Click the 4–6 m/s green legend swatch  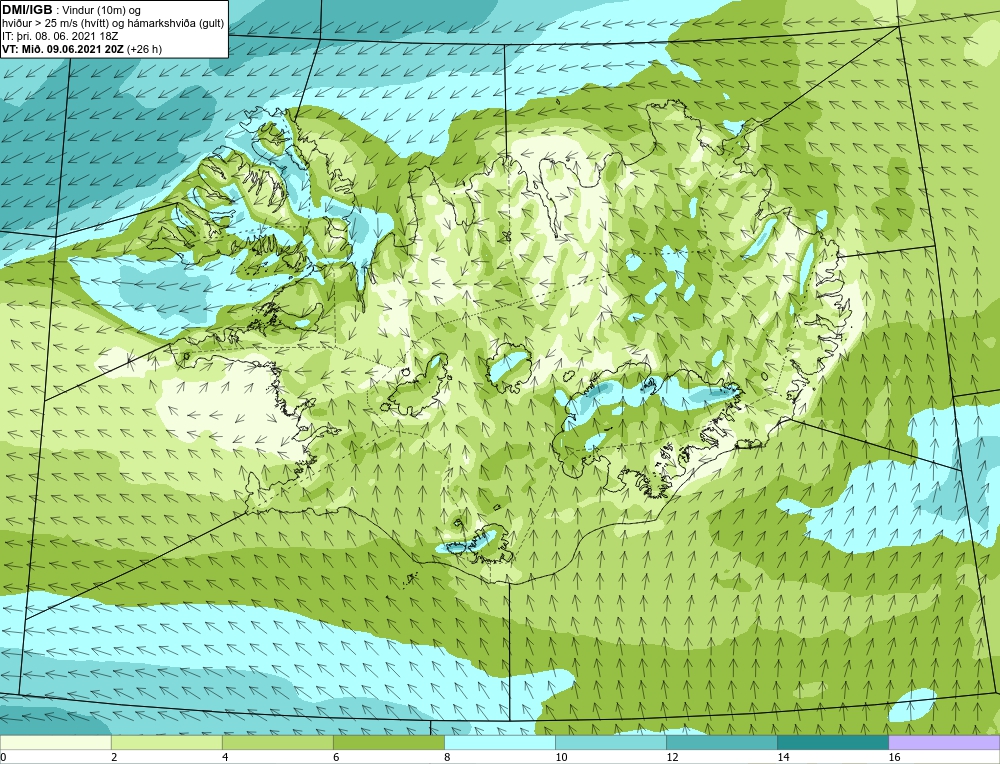point(277,742)
